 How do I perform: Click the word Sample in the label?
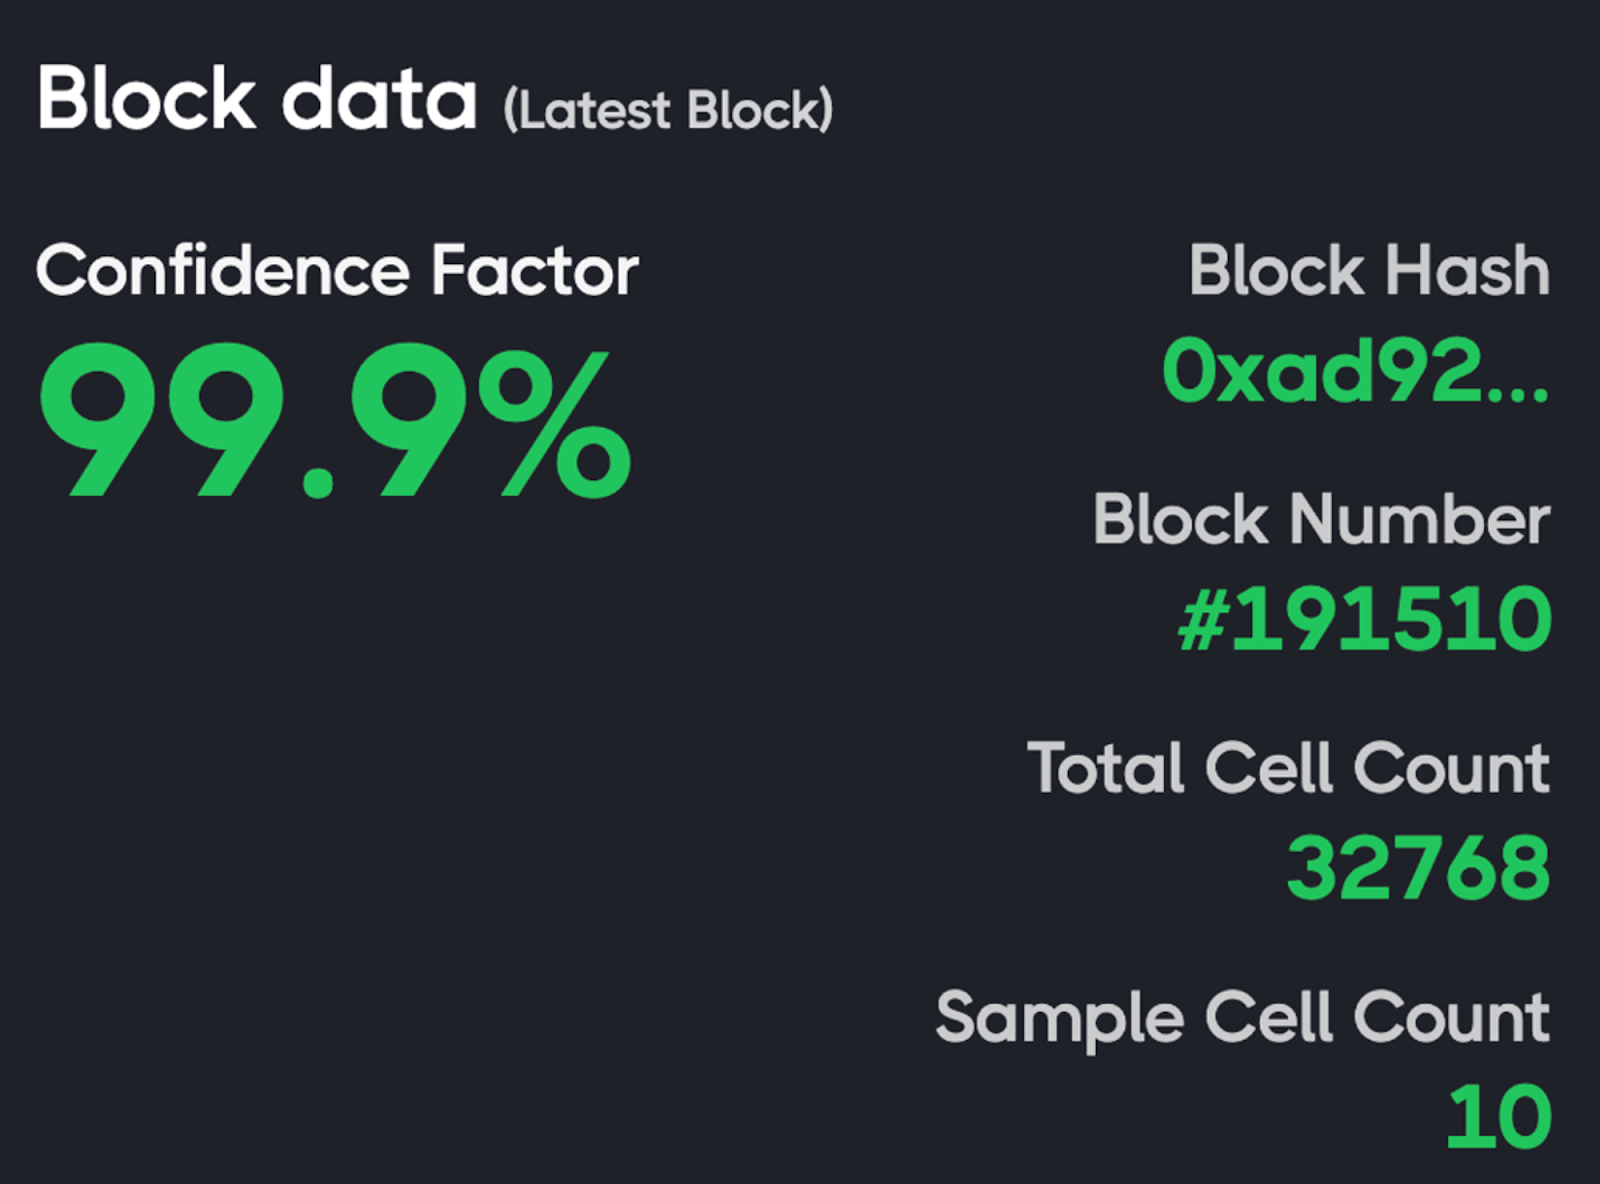coord(1060,1018)
